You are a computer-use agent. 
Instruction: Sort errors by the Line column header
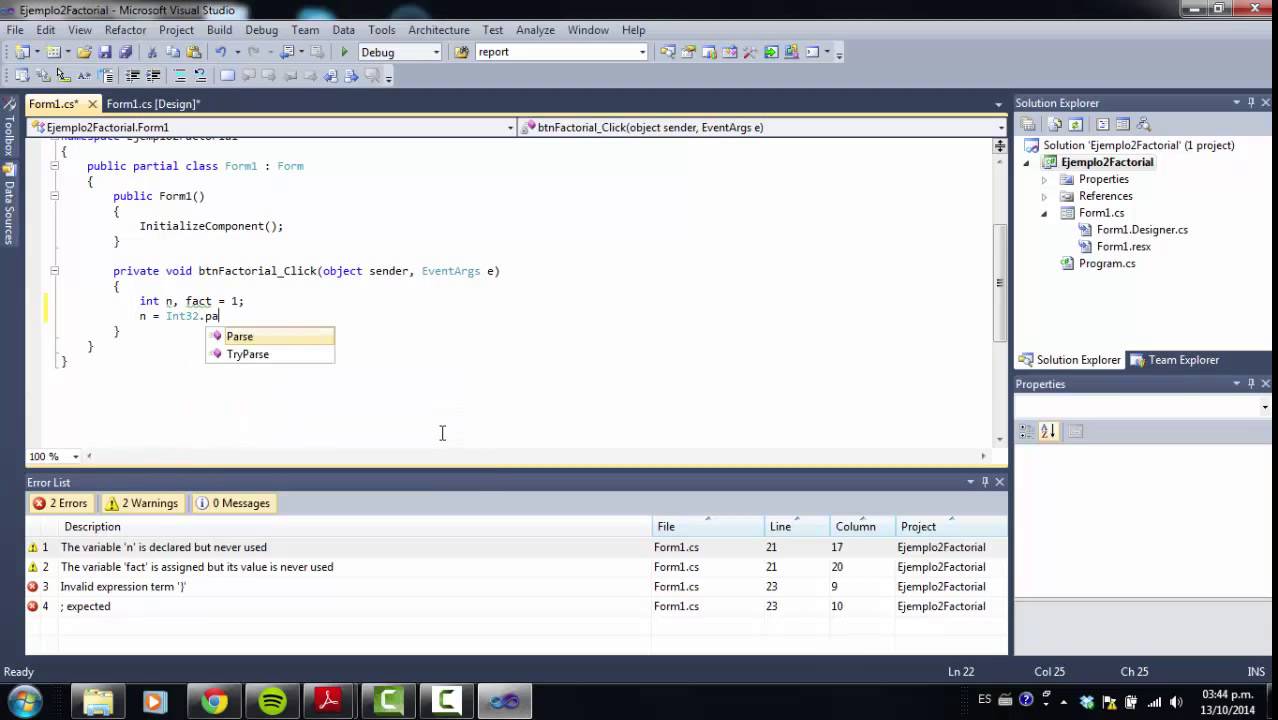(797, 527)
